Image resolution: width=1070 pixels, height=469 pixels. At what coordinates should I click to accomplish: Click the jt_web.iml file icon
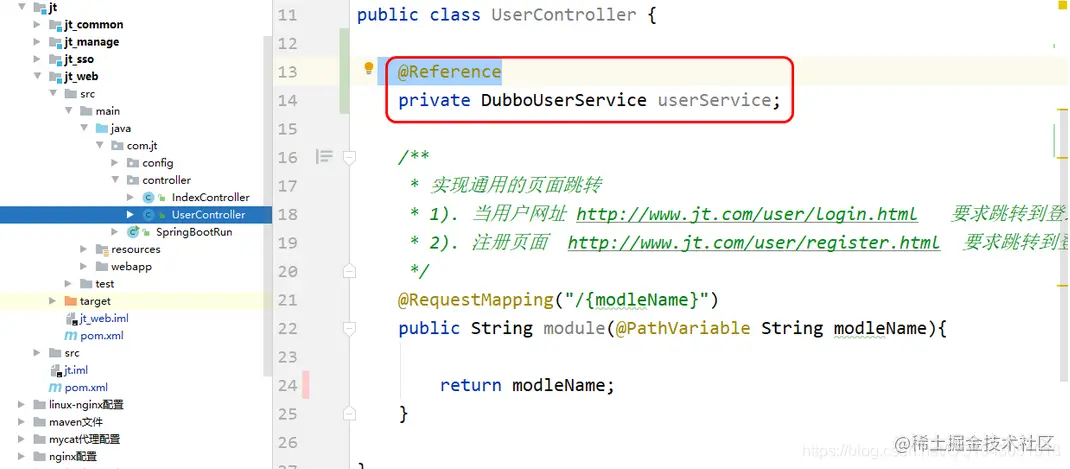[72, 318]
